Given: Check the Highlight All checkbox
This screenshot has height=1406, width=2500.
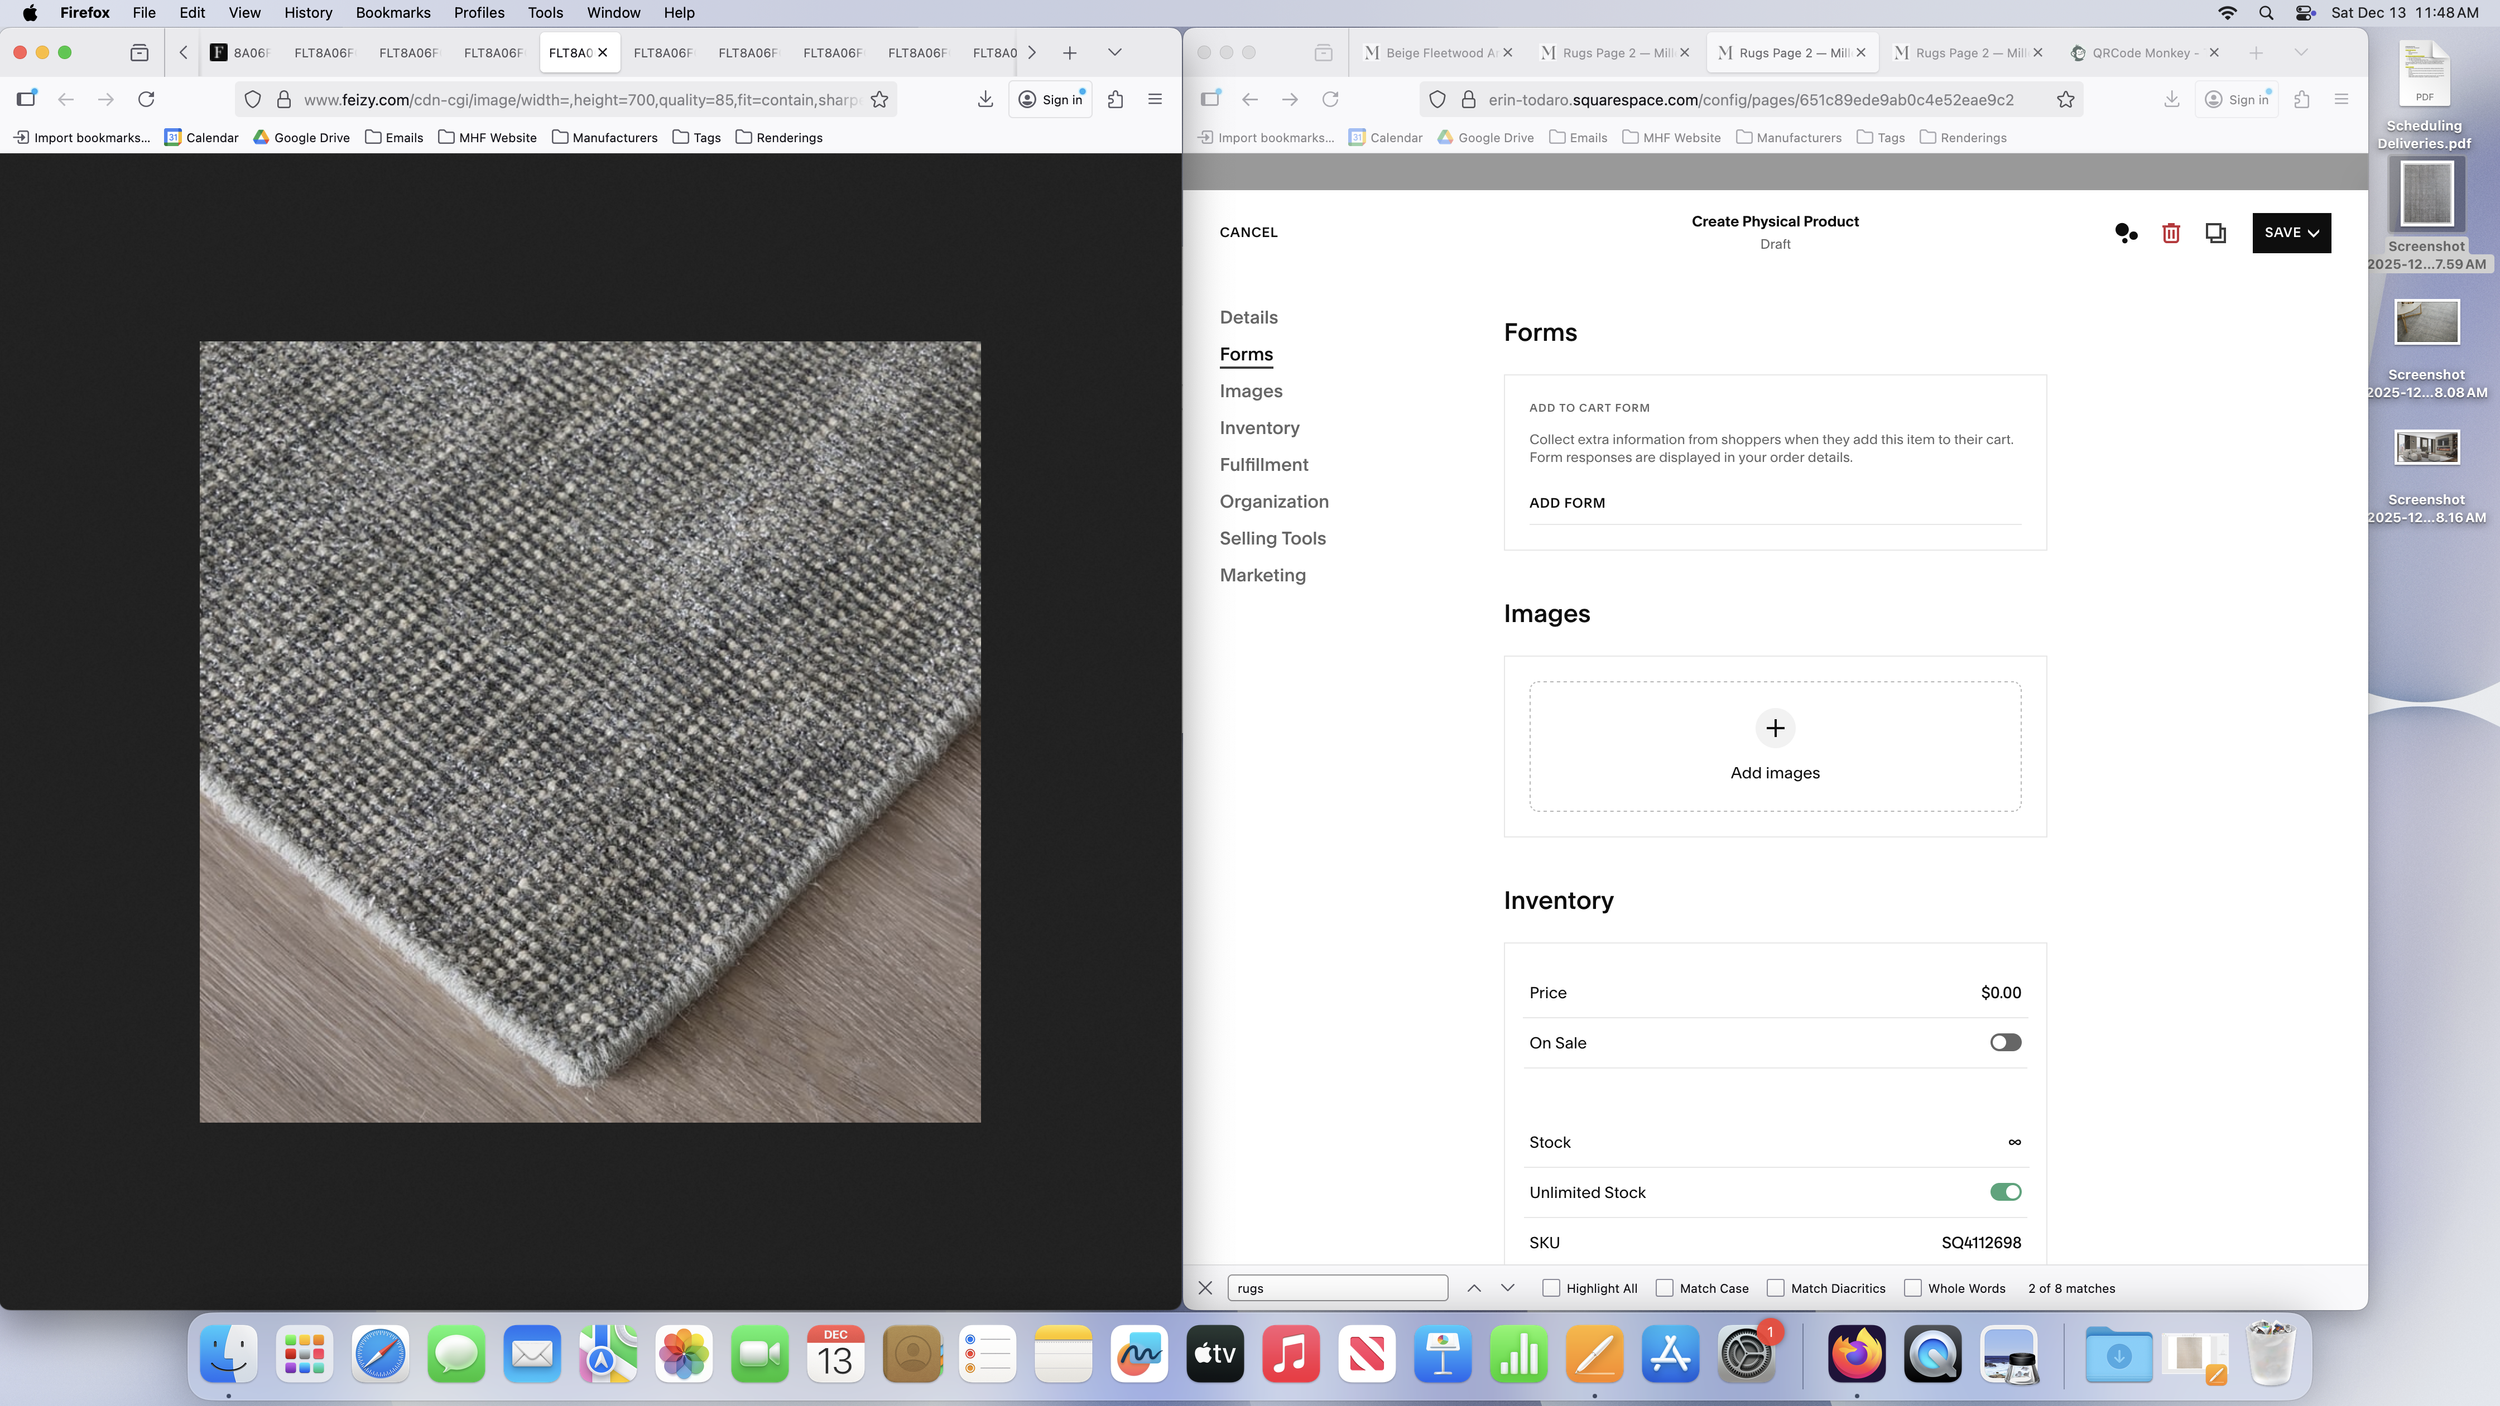Looking at the screenshot, I should 1551,1288.
